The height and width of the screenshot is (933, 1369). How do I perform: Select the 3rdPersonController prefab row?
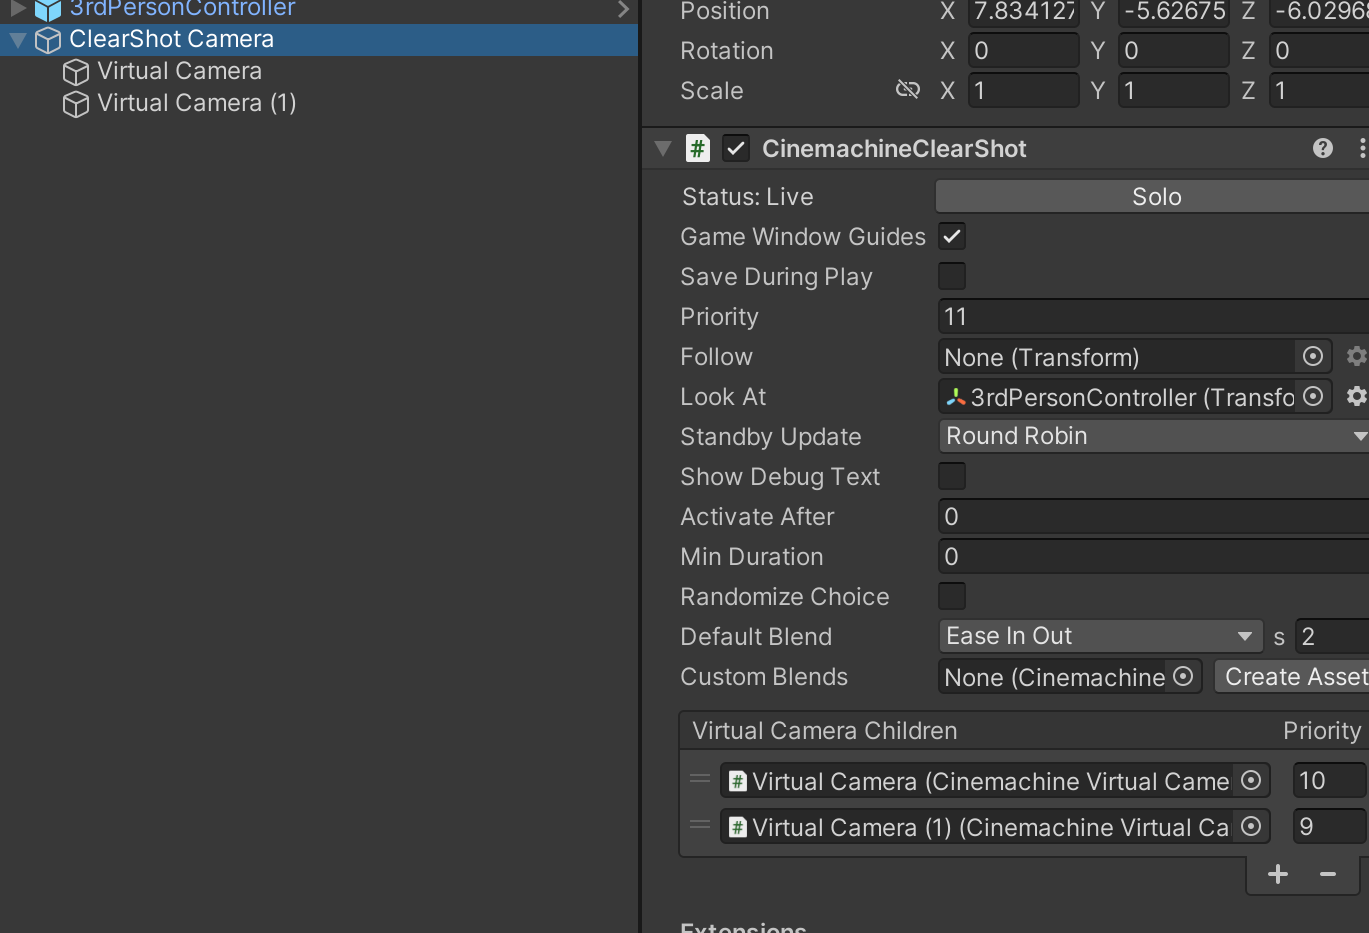tap(319, 10)
